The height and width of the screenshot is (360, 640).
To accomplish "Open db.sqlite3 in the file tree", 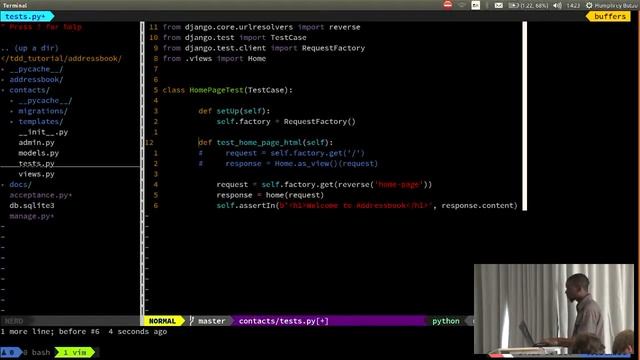I will pos(32,205).
